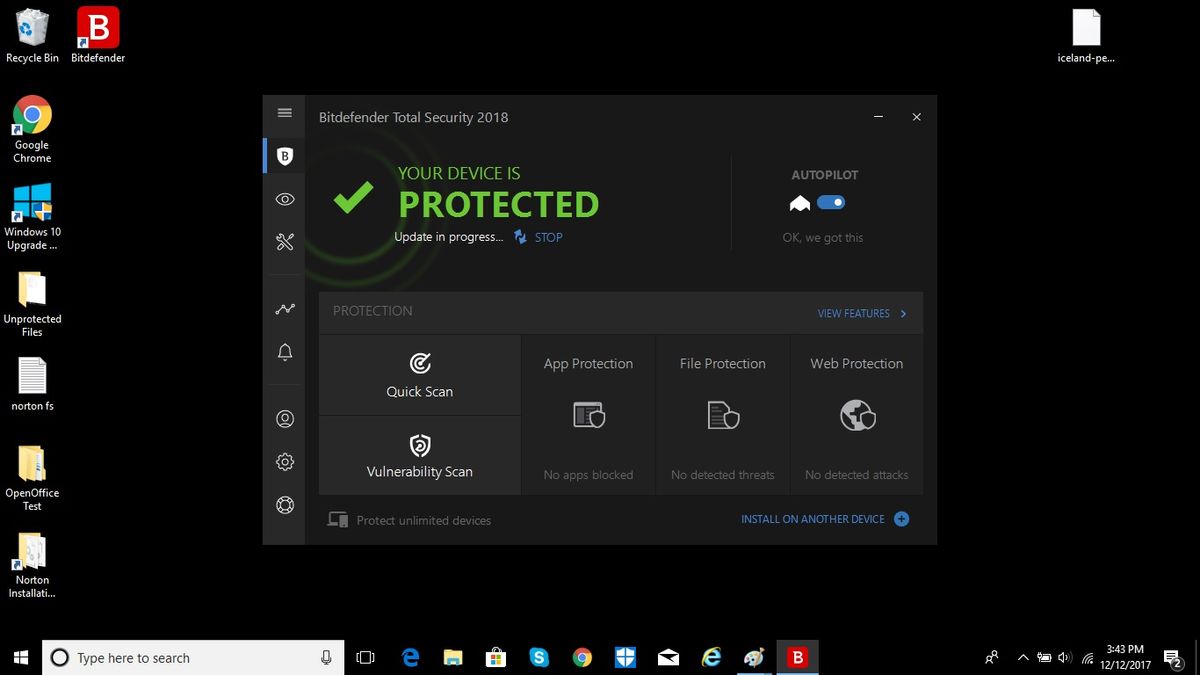Click the File Protection panel
This screenshot has width=1200, height=675.
(722, 415)
